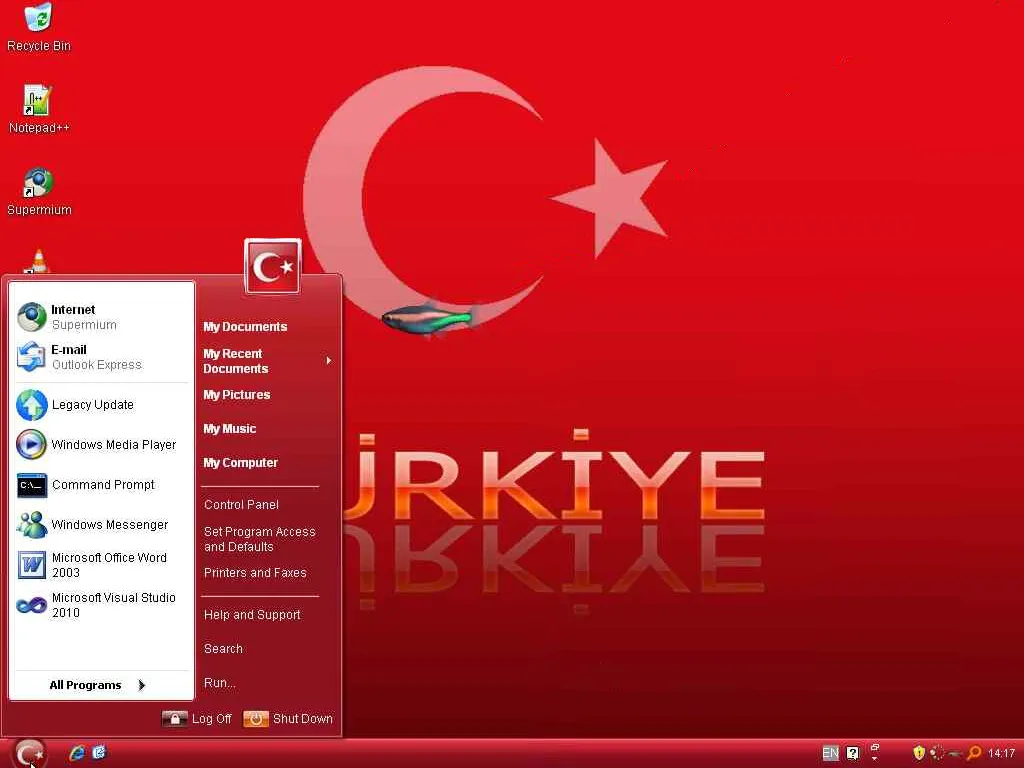Open Control Panel
The height and width of the screenshot is (768, 1024).
241,504
